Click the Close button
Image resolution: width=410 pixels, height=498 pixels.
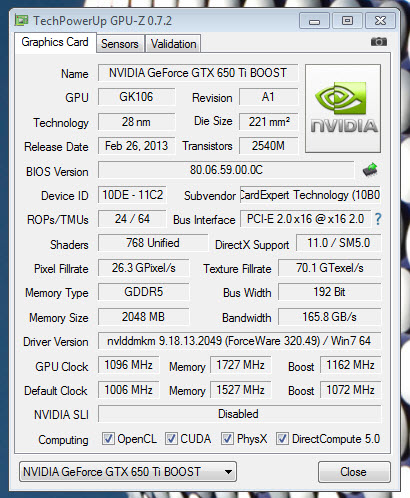point(354,472)
